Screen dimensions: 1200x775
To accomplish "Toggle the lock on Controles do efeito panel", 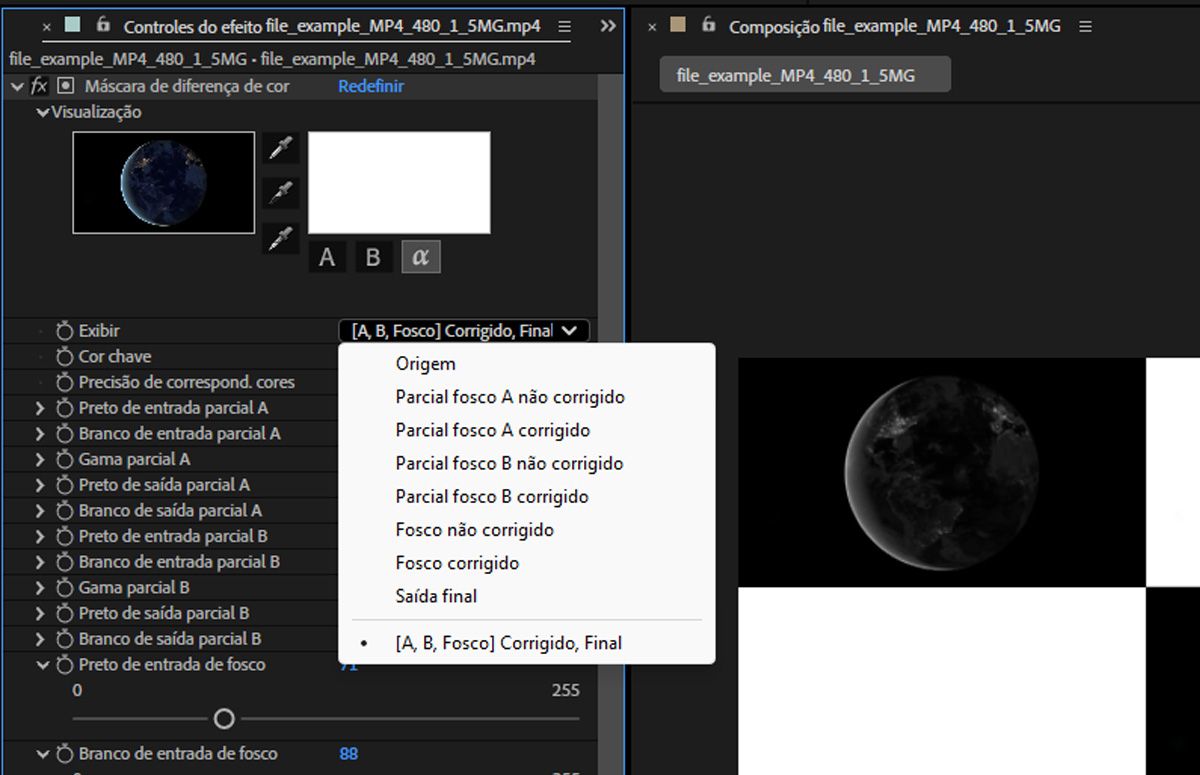I will click(103, 25).
